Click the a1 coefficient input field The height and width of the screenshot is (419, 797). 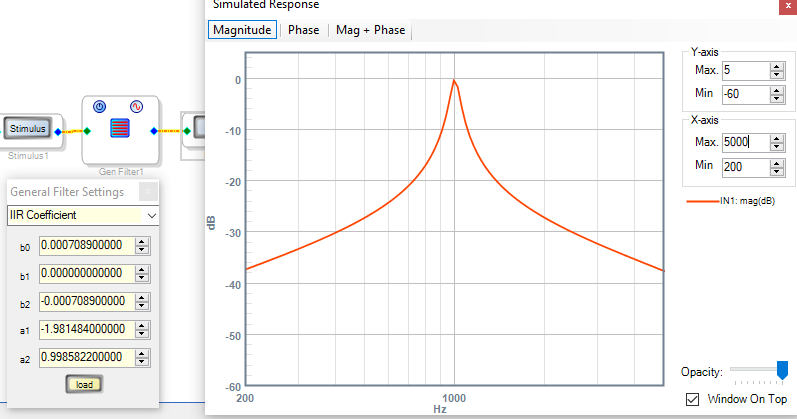coord(87,330)
